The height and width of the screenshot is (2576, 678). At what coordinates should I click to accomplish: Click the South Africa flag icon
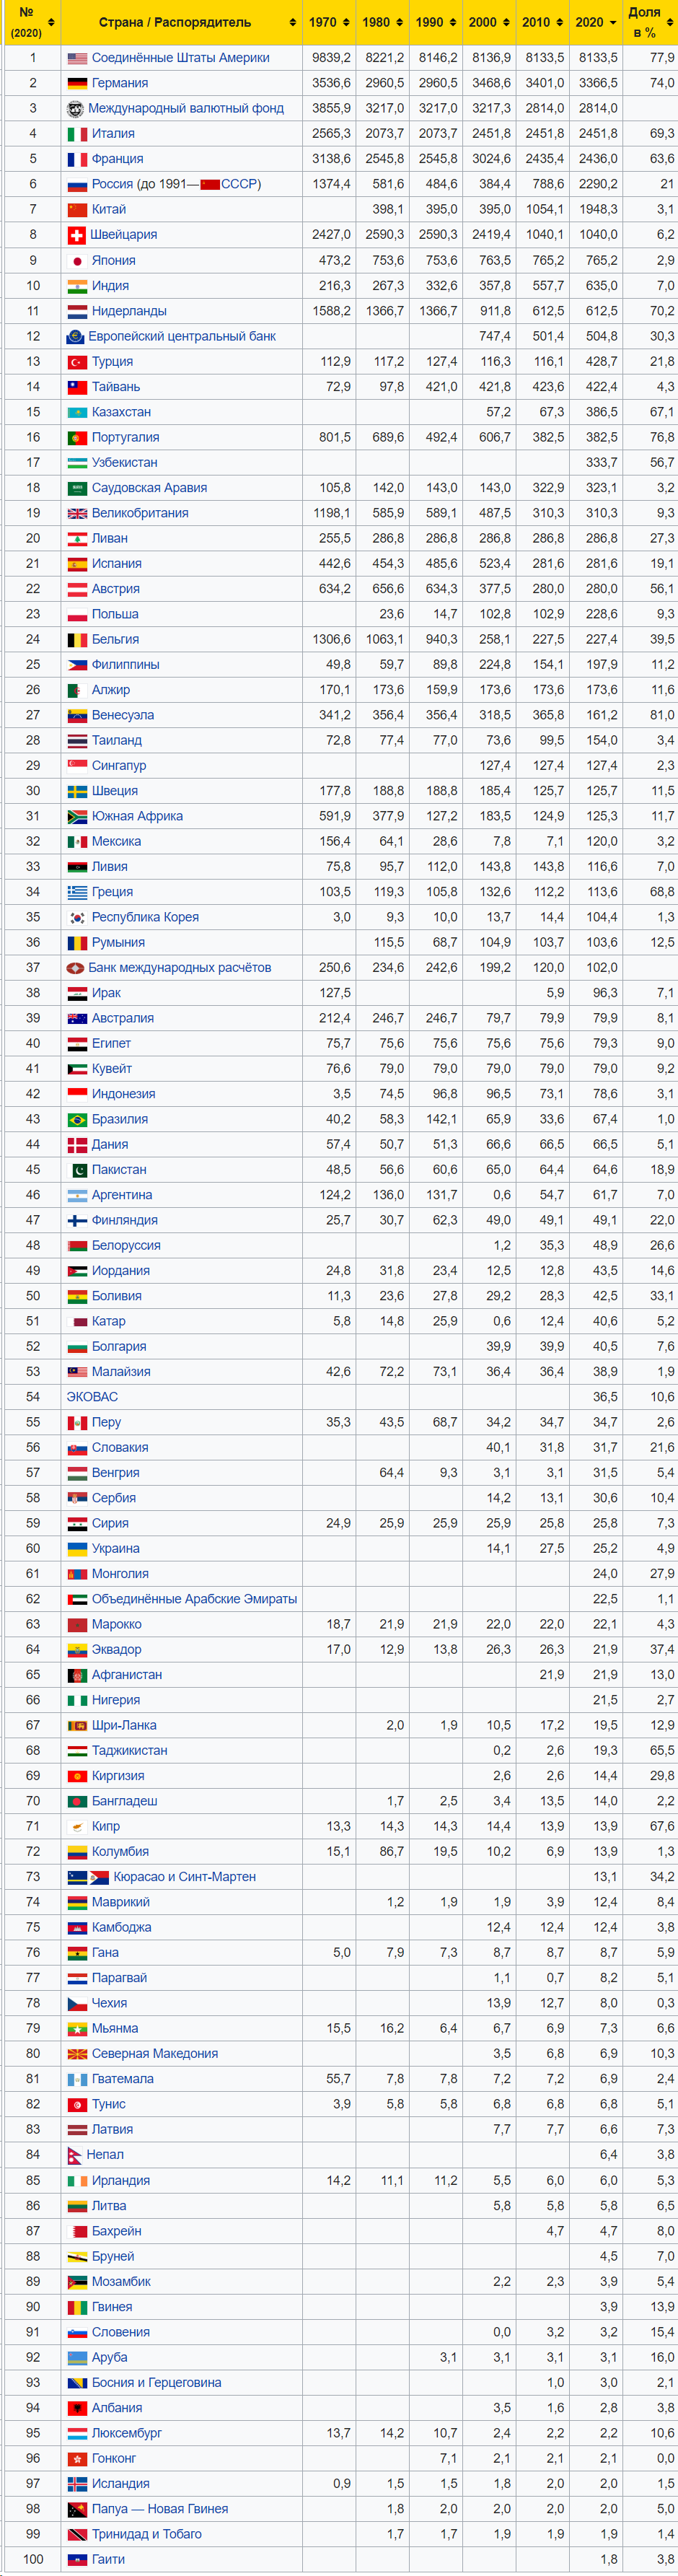pos(77,816)
